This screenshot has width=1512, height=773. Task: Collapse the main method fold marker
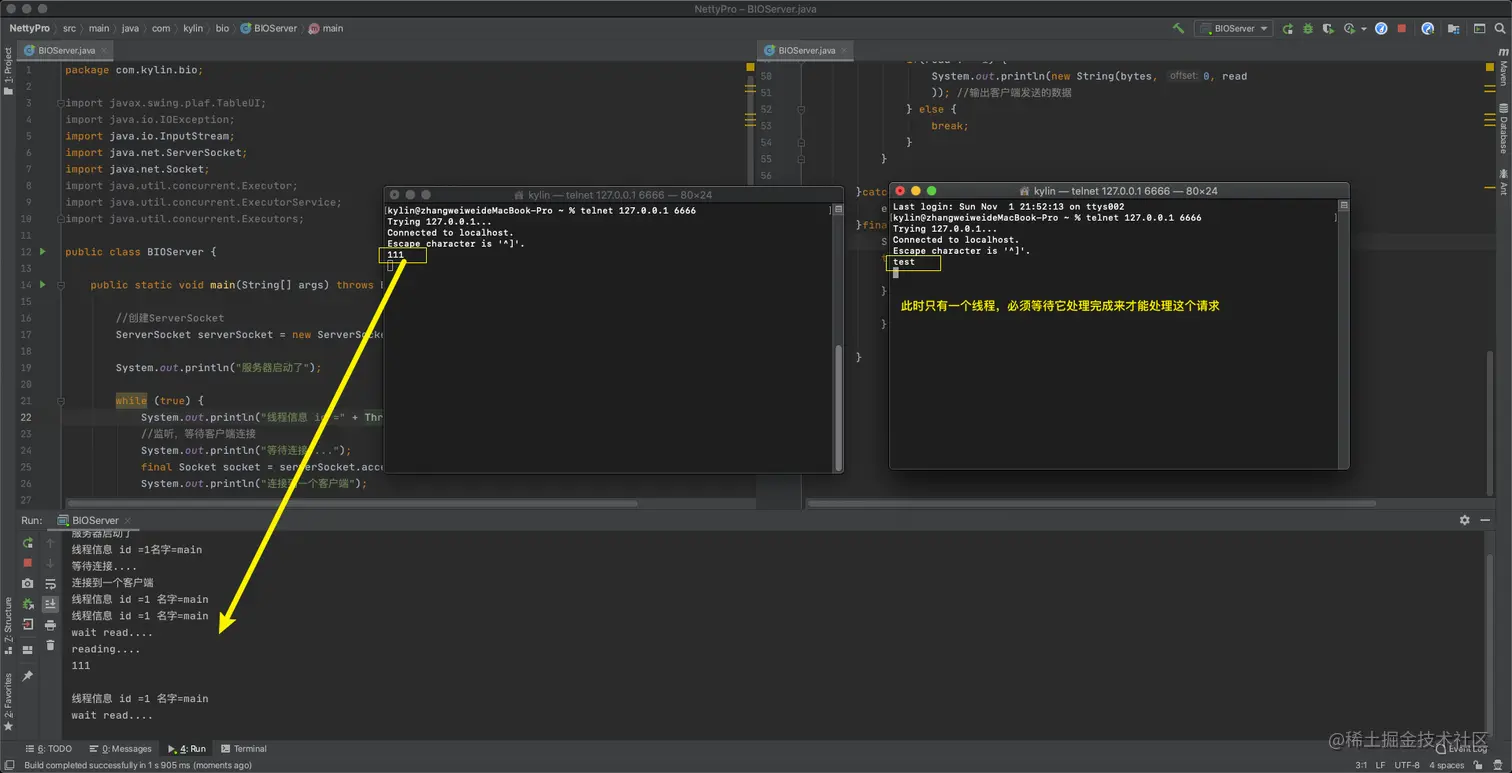coord(59,285)
